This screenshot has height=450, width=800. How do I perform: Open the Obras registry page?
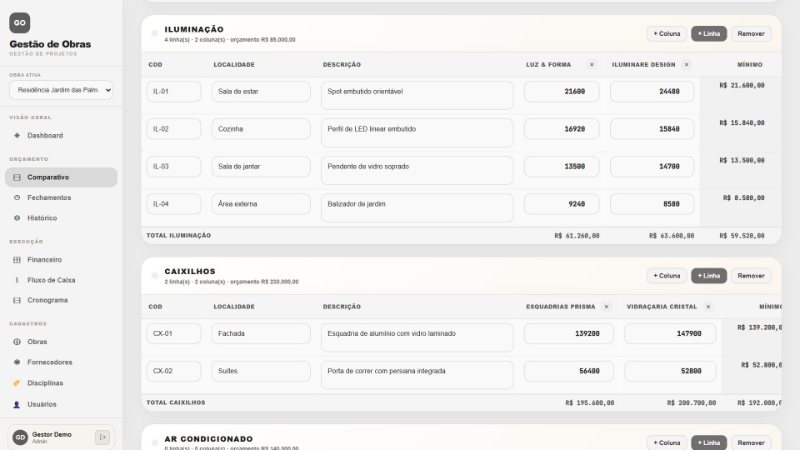(x=61, y=342)
